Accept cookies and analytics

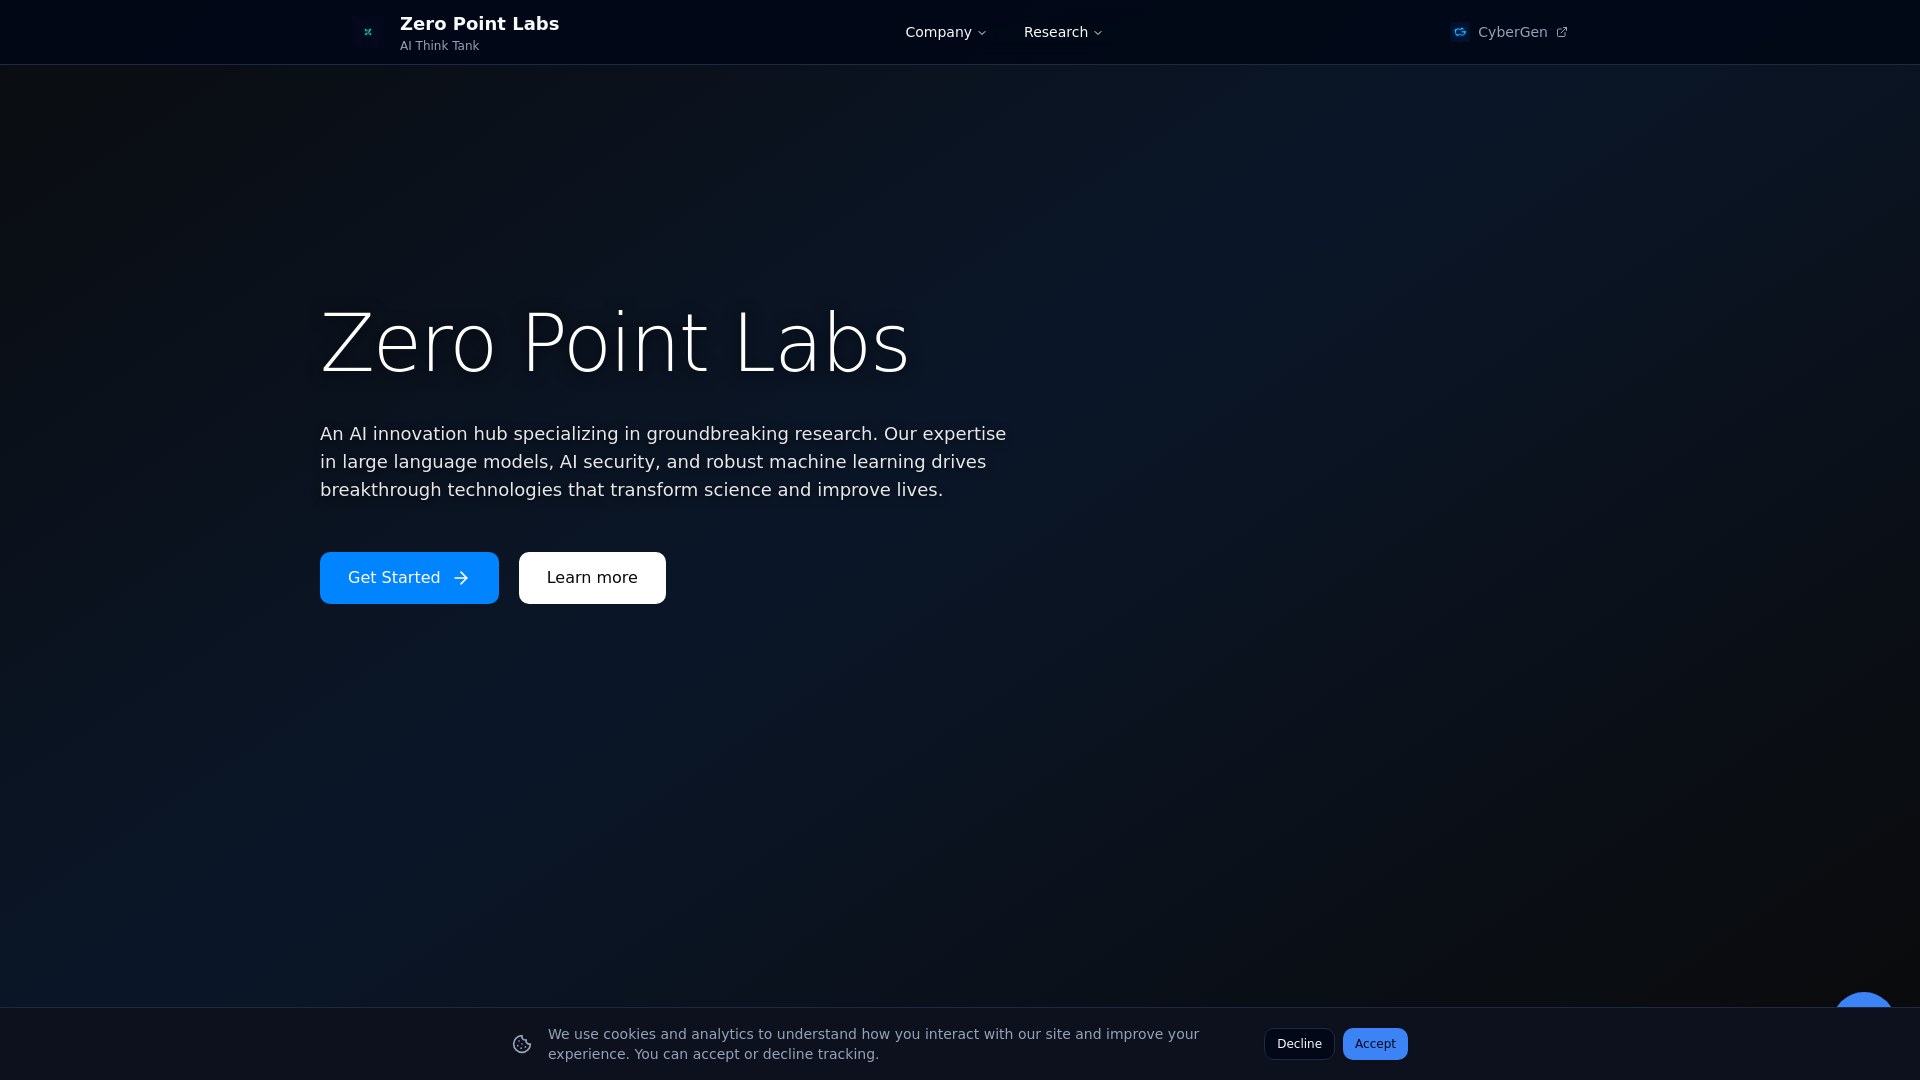click(x=1375, y=1044)
